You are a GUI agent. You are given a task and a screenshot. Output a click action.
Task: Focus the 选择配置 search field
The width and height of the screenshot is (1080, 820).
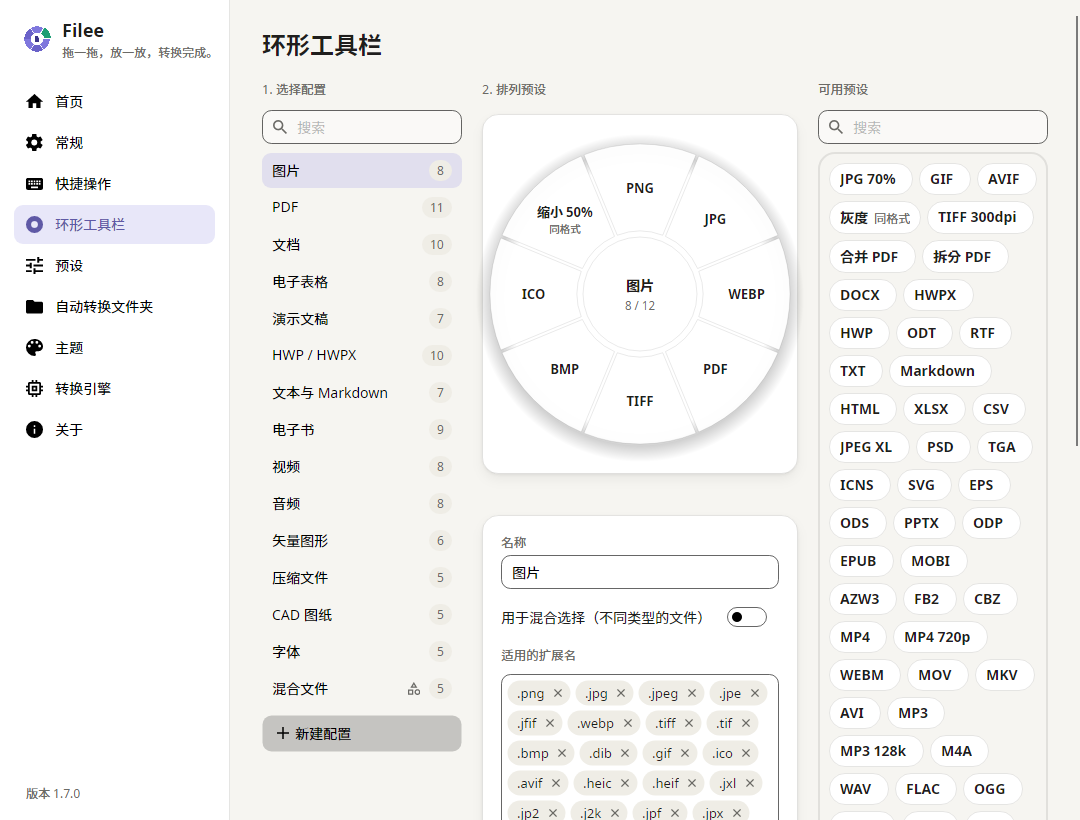pos(362,127)
